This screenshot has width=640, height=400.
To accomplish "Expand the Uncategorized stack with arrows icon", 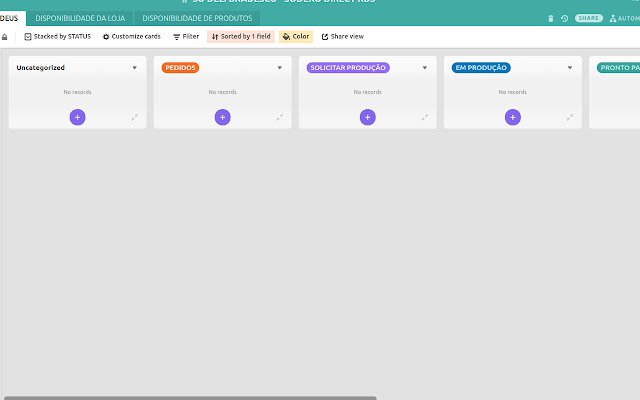I will pos(134,118).
